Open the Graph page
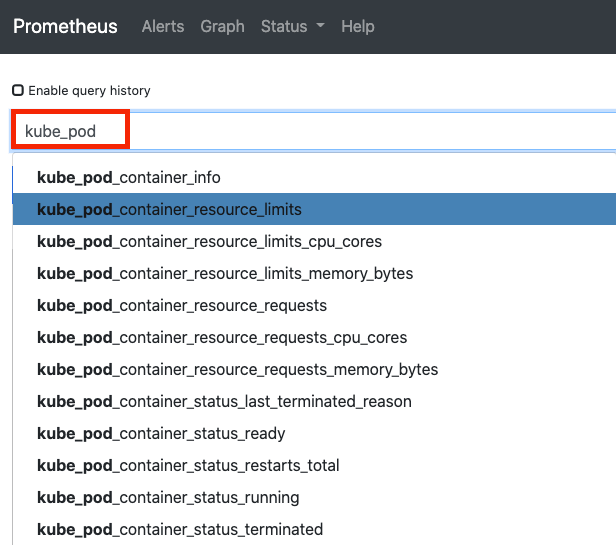This screenshot has width=616, height=545. pos(222,26)
